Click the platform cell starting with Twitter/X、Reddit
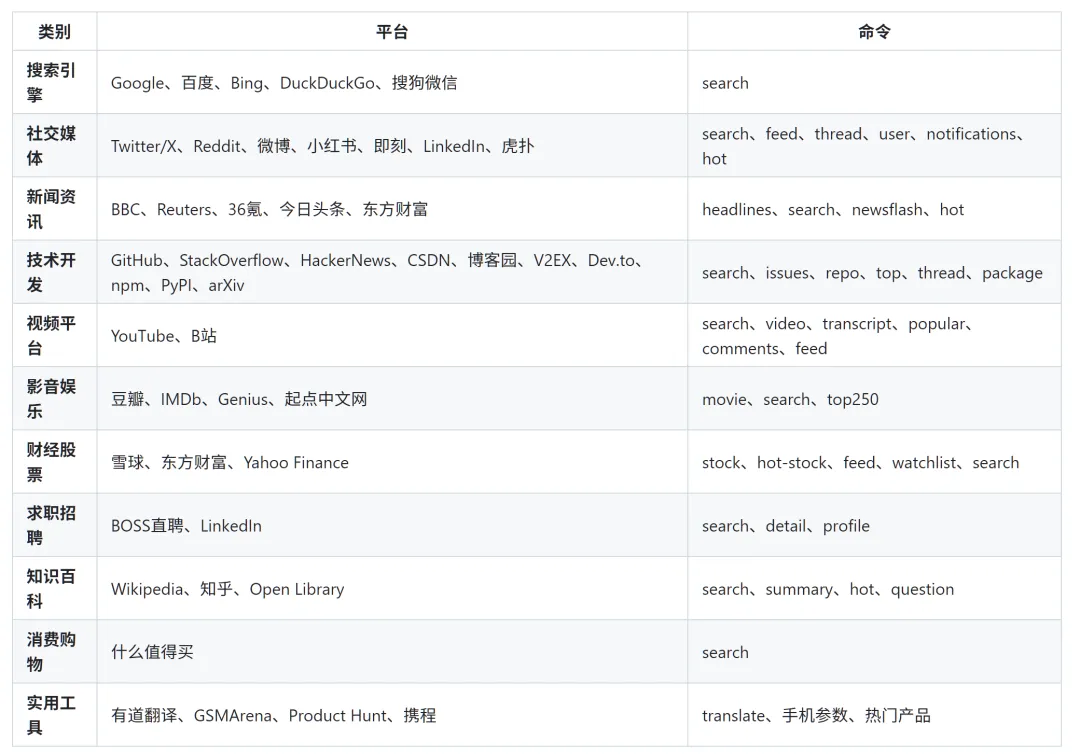 pos(392,146)
